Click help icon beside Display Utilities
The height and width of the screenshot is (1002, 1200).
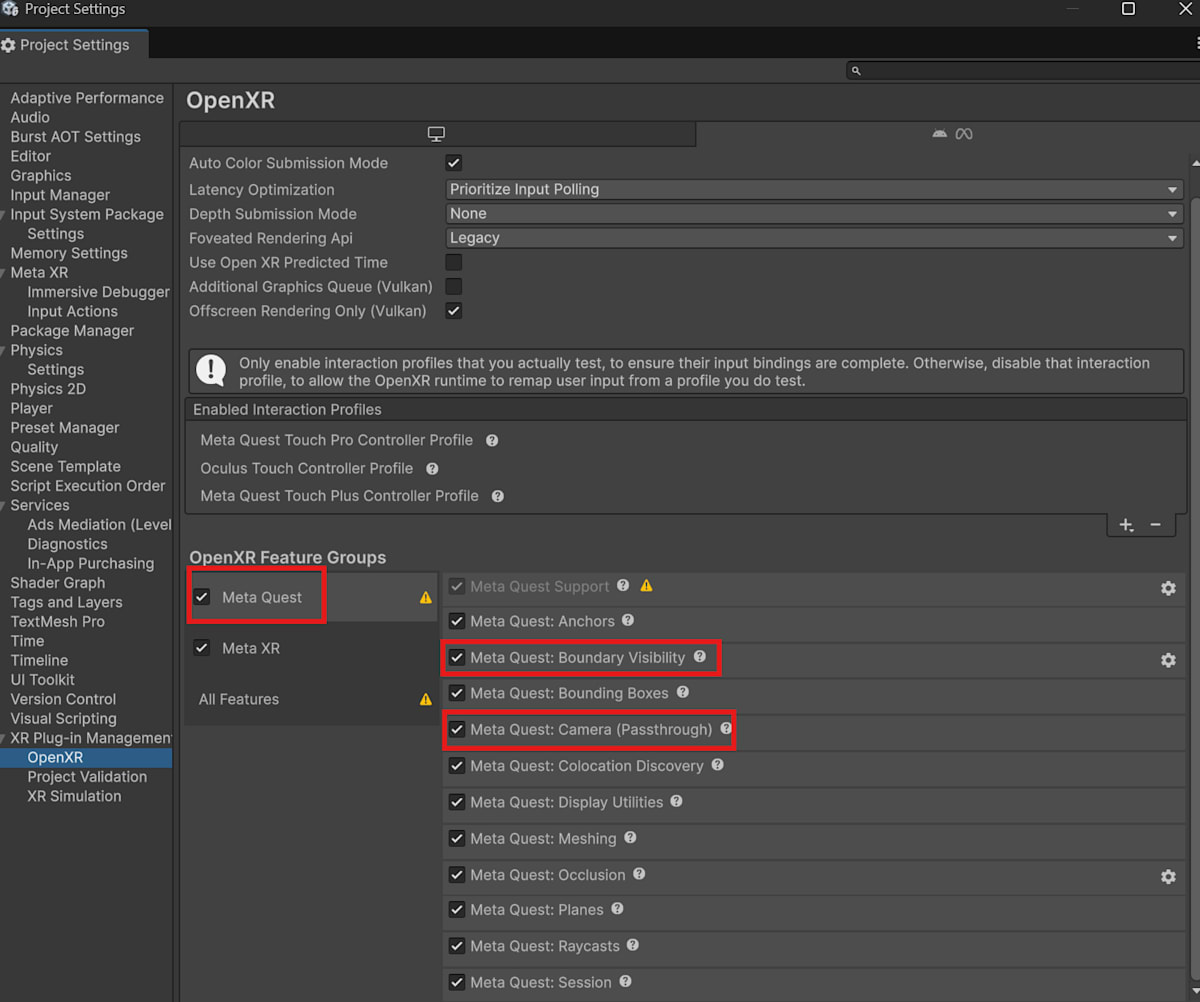pyautogui.click(x=677, y=801)
